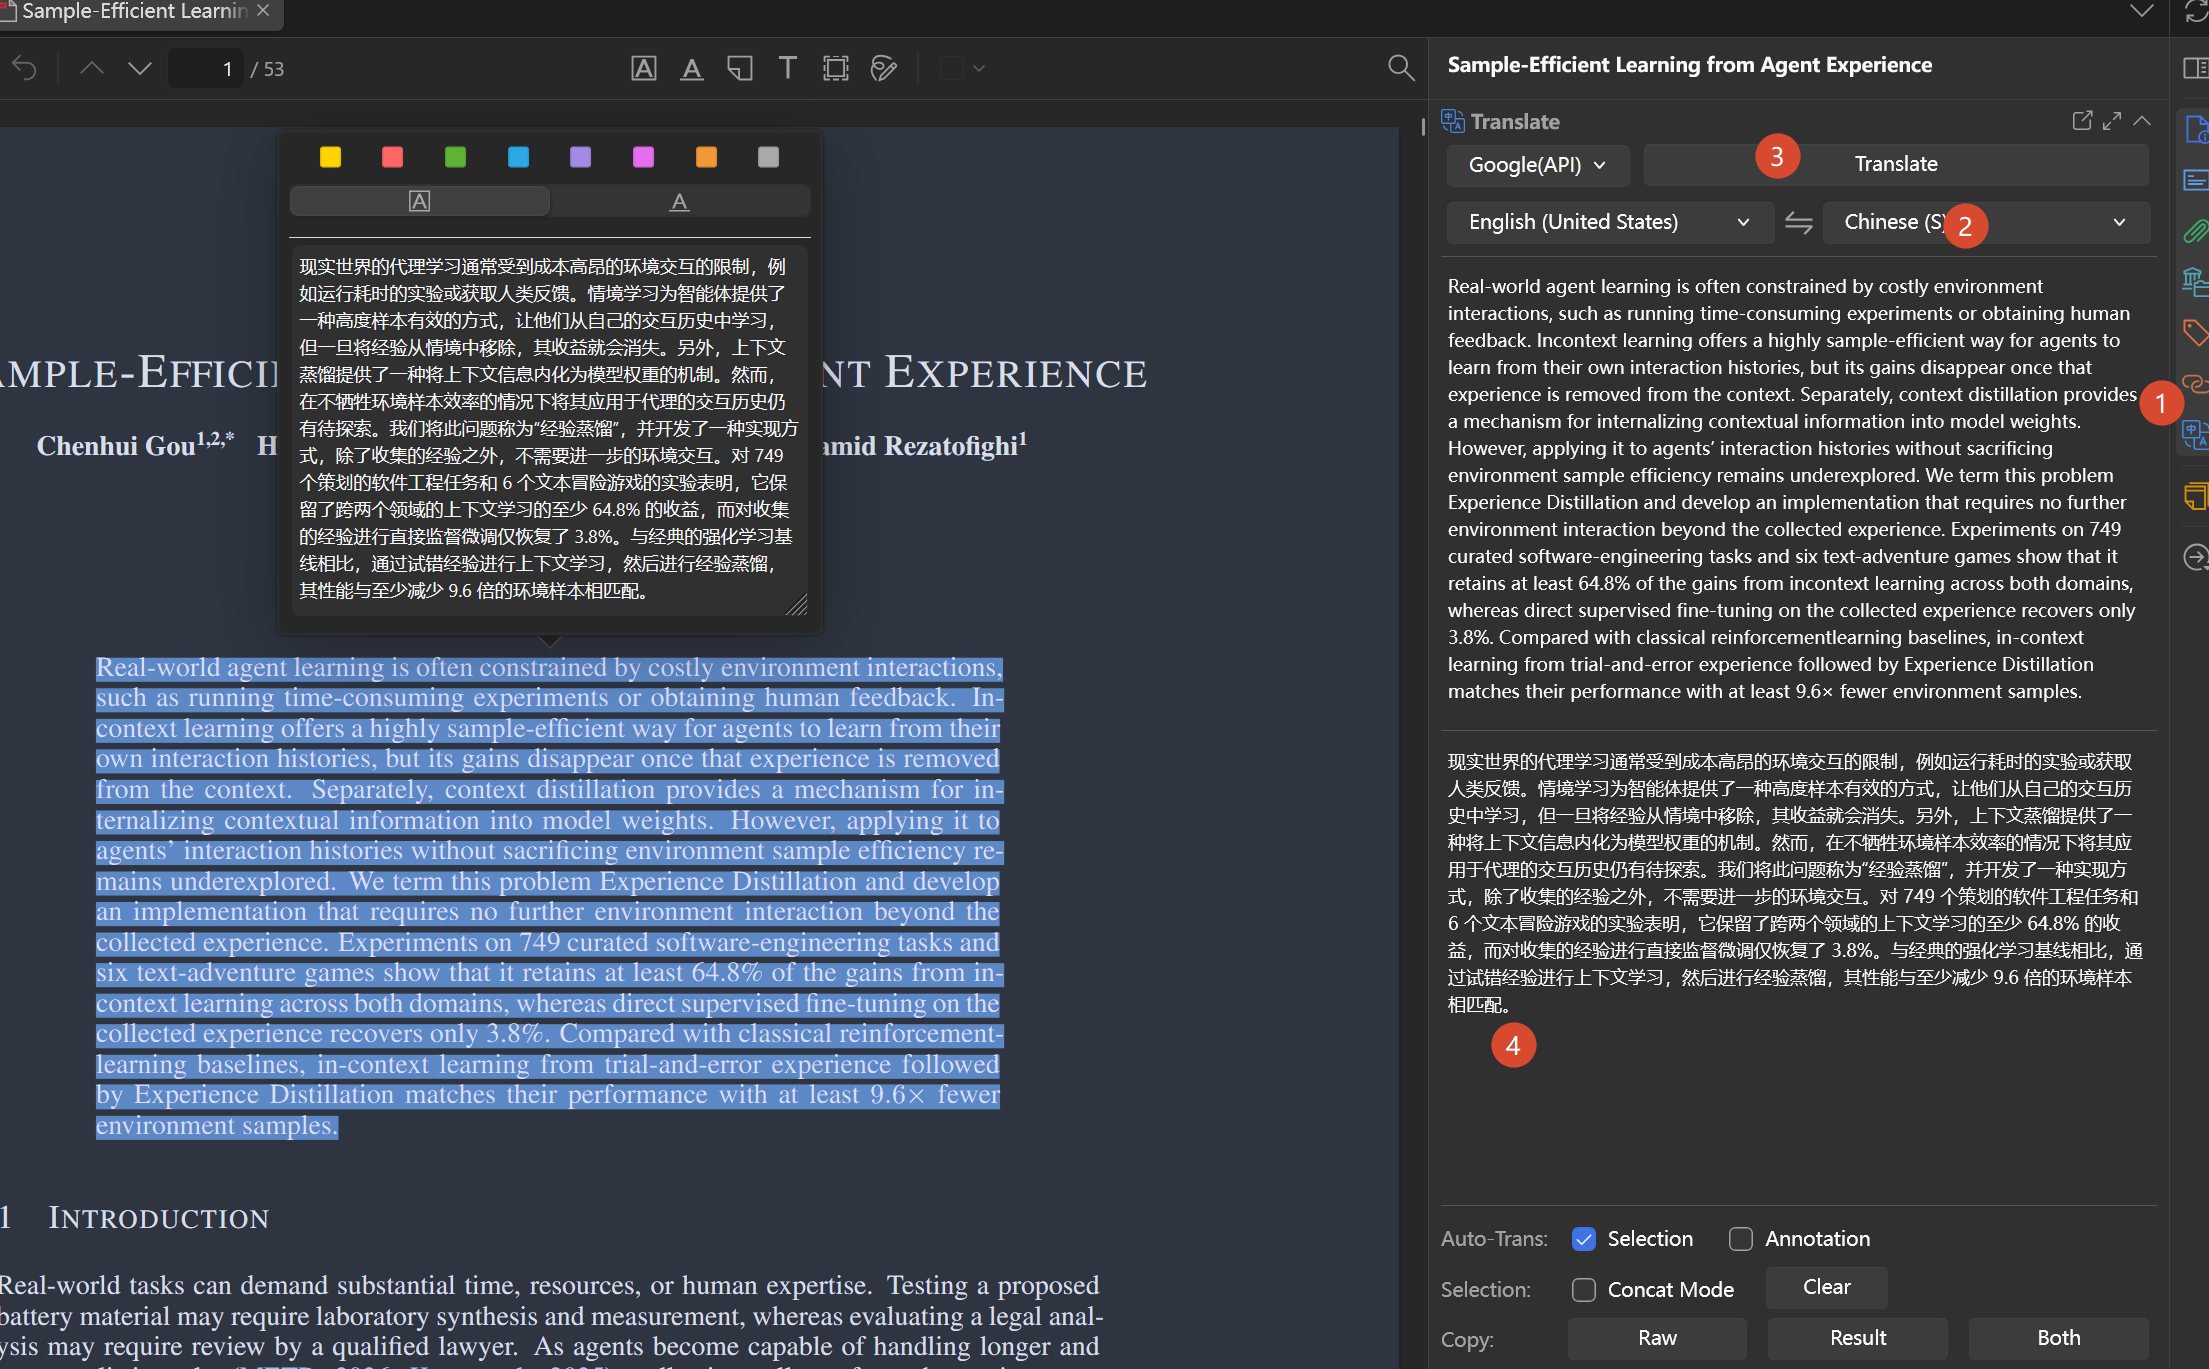
Task: Select the highlight text tool in toolbar
Action: point(644,68)
